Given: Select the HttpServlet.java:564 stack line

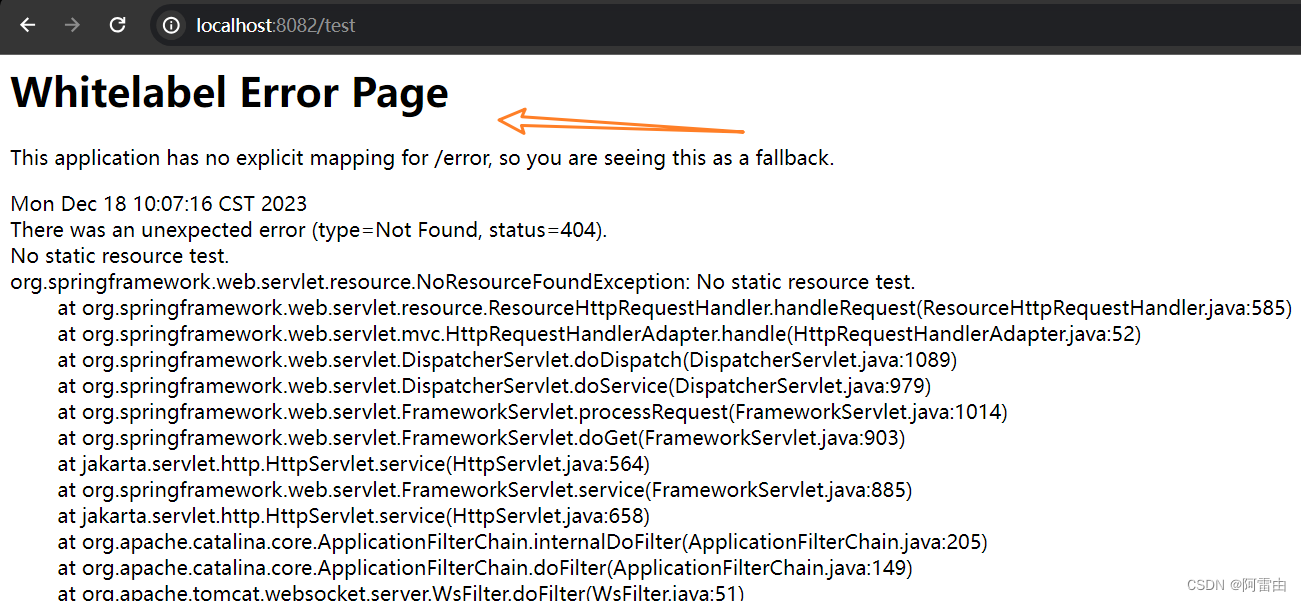Looking at the screenshot, I should [354, 465].
